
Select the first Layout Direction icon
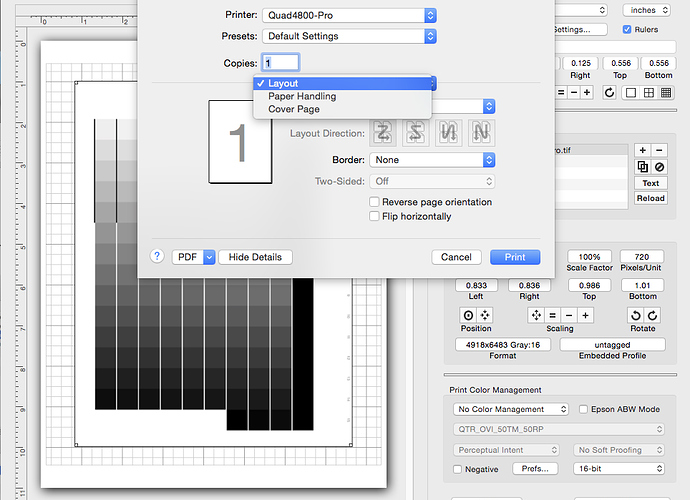[x=384, y=132]
